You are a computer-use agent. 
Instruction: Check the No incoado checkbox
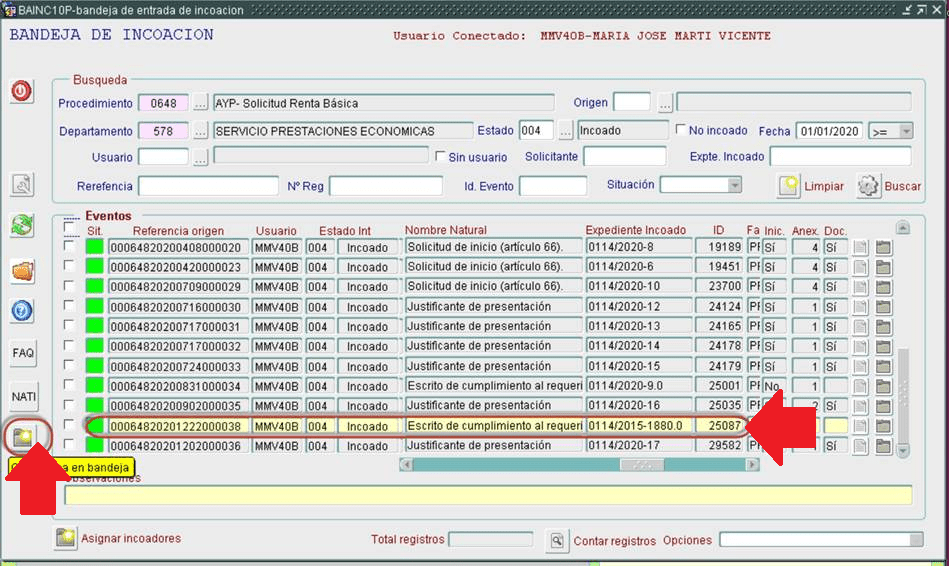[x=681, y=131]
